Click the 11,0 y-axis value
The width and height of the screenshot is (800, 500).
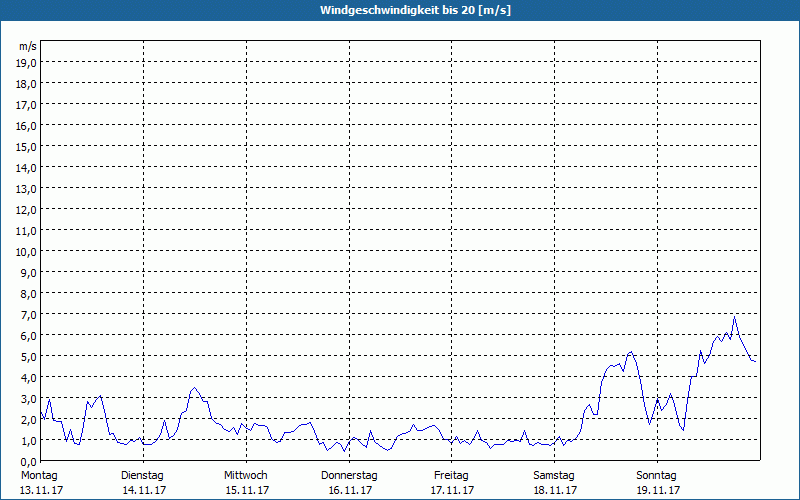(x=27, y=231)
